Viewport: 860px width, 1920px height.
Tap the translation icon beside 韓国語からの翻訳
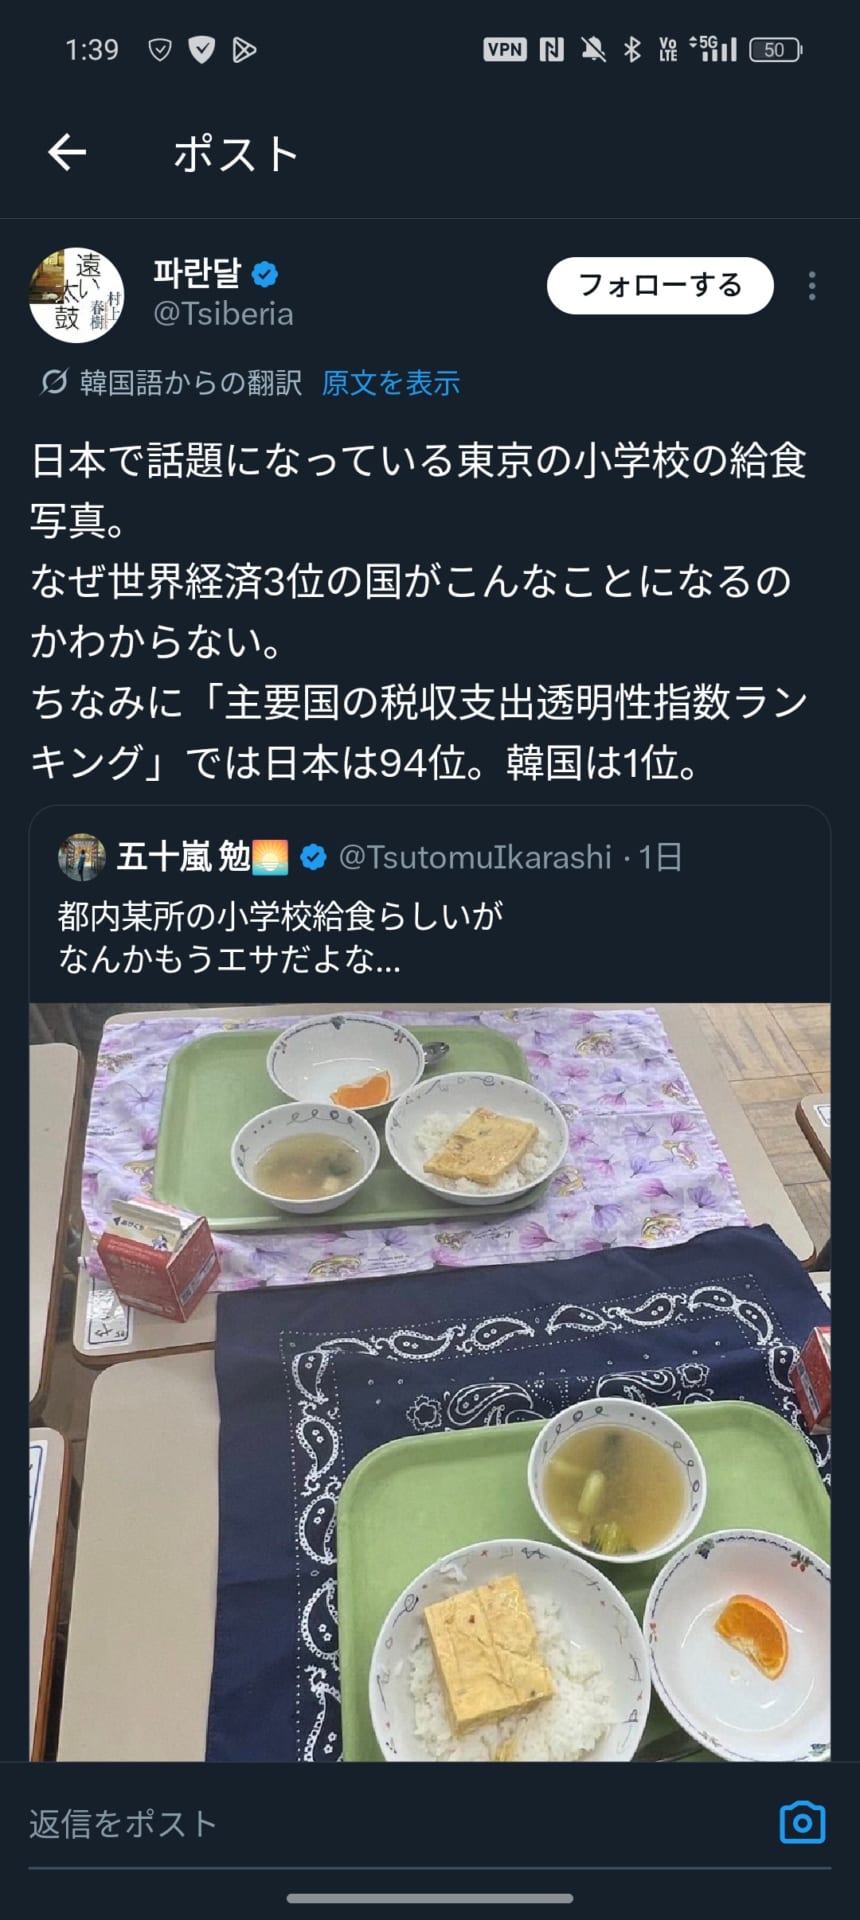[53, 382]
